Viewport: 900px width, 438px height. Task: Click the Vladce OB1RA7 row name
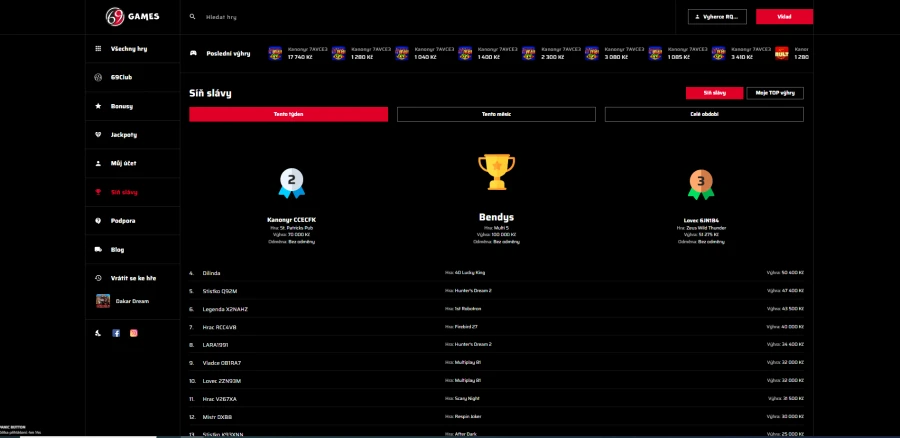click(x=222, y=363)
